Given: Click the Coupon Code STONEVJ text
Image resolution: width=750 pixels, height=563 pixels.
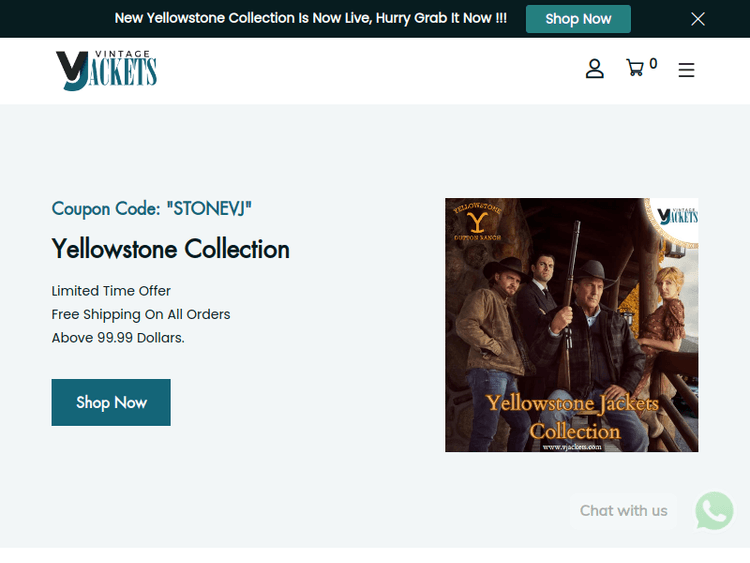Looking at the screenshot, I should [x=152, y=209].
